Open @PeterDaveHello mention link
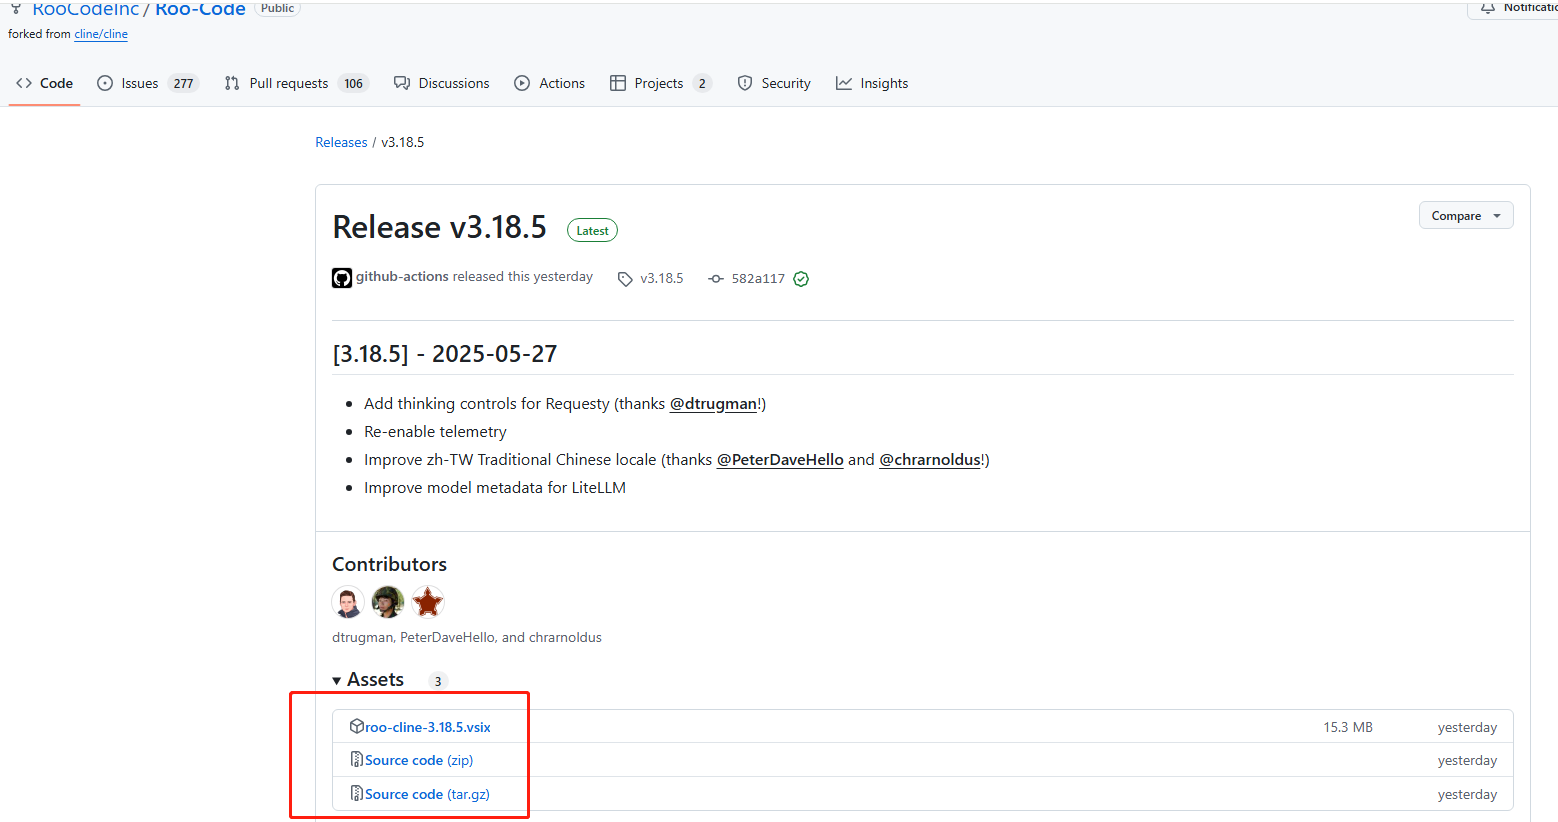This screenshot has height=822, width=1558. tap(780, 459)
